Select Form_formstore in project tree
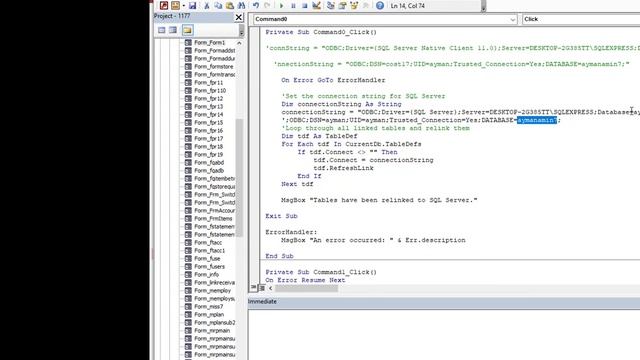This screenshot has width=640, height=360. 213,67
